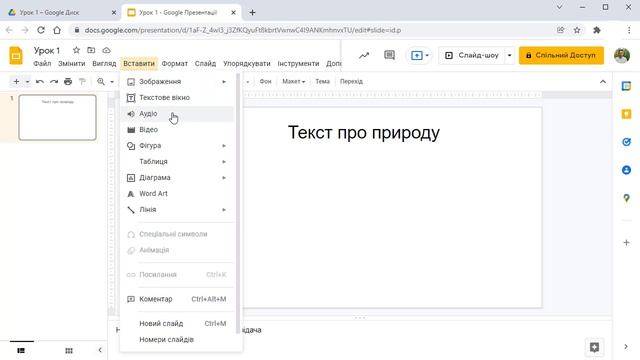Open the Упорядкувати menu
This screenshot has height=360, width=640.
[x=247, y=64]
